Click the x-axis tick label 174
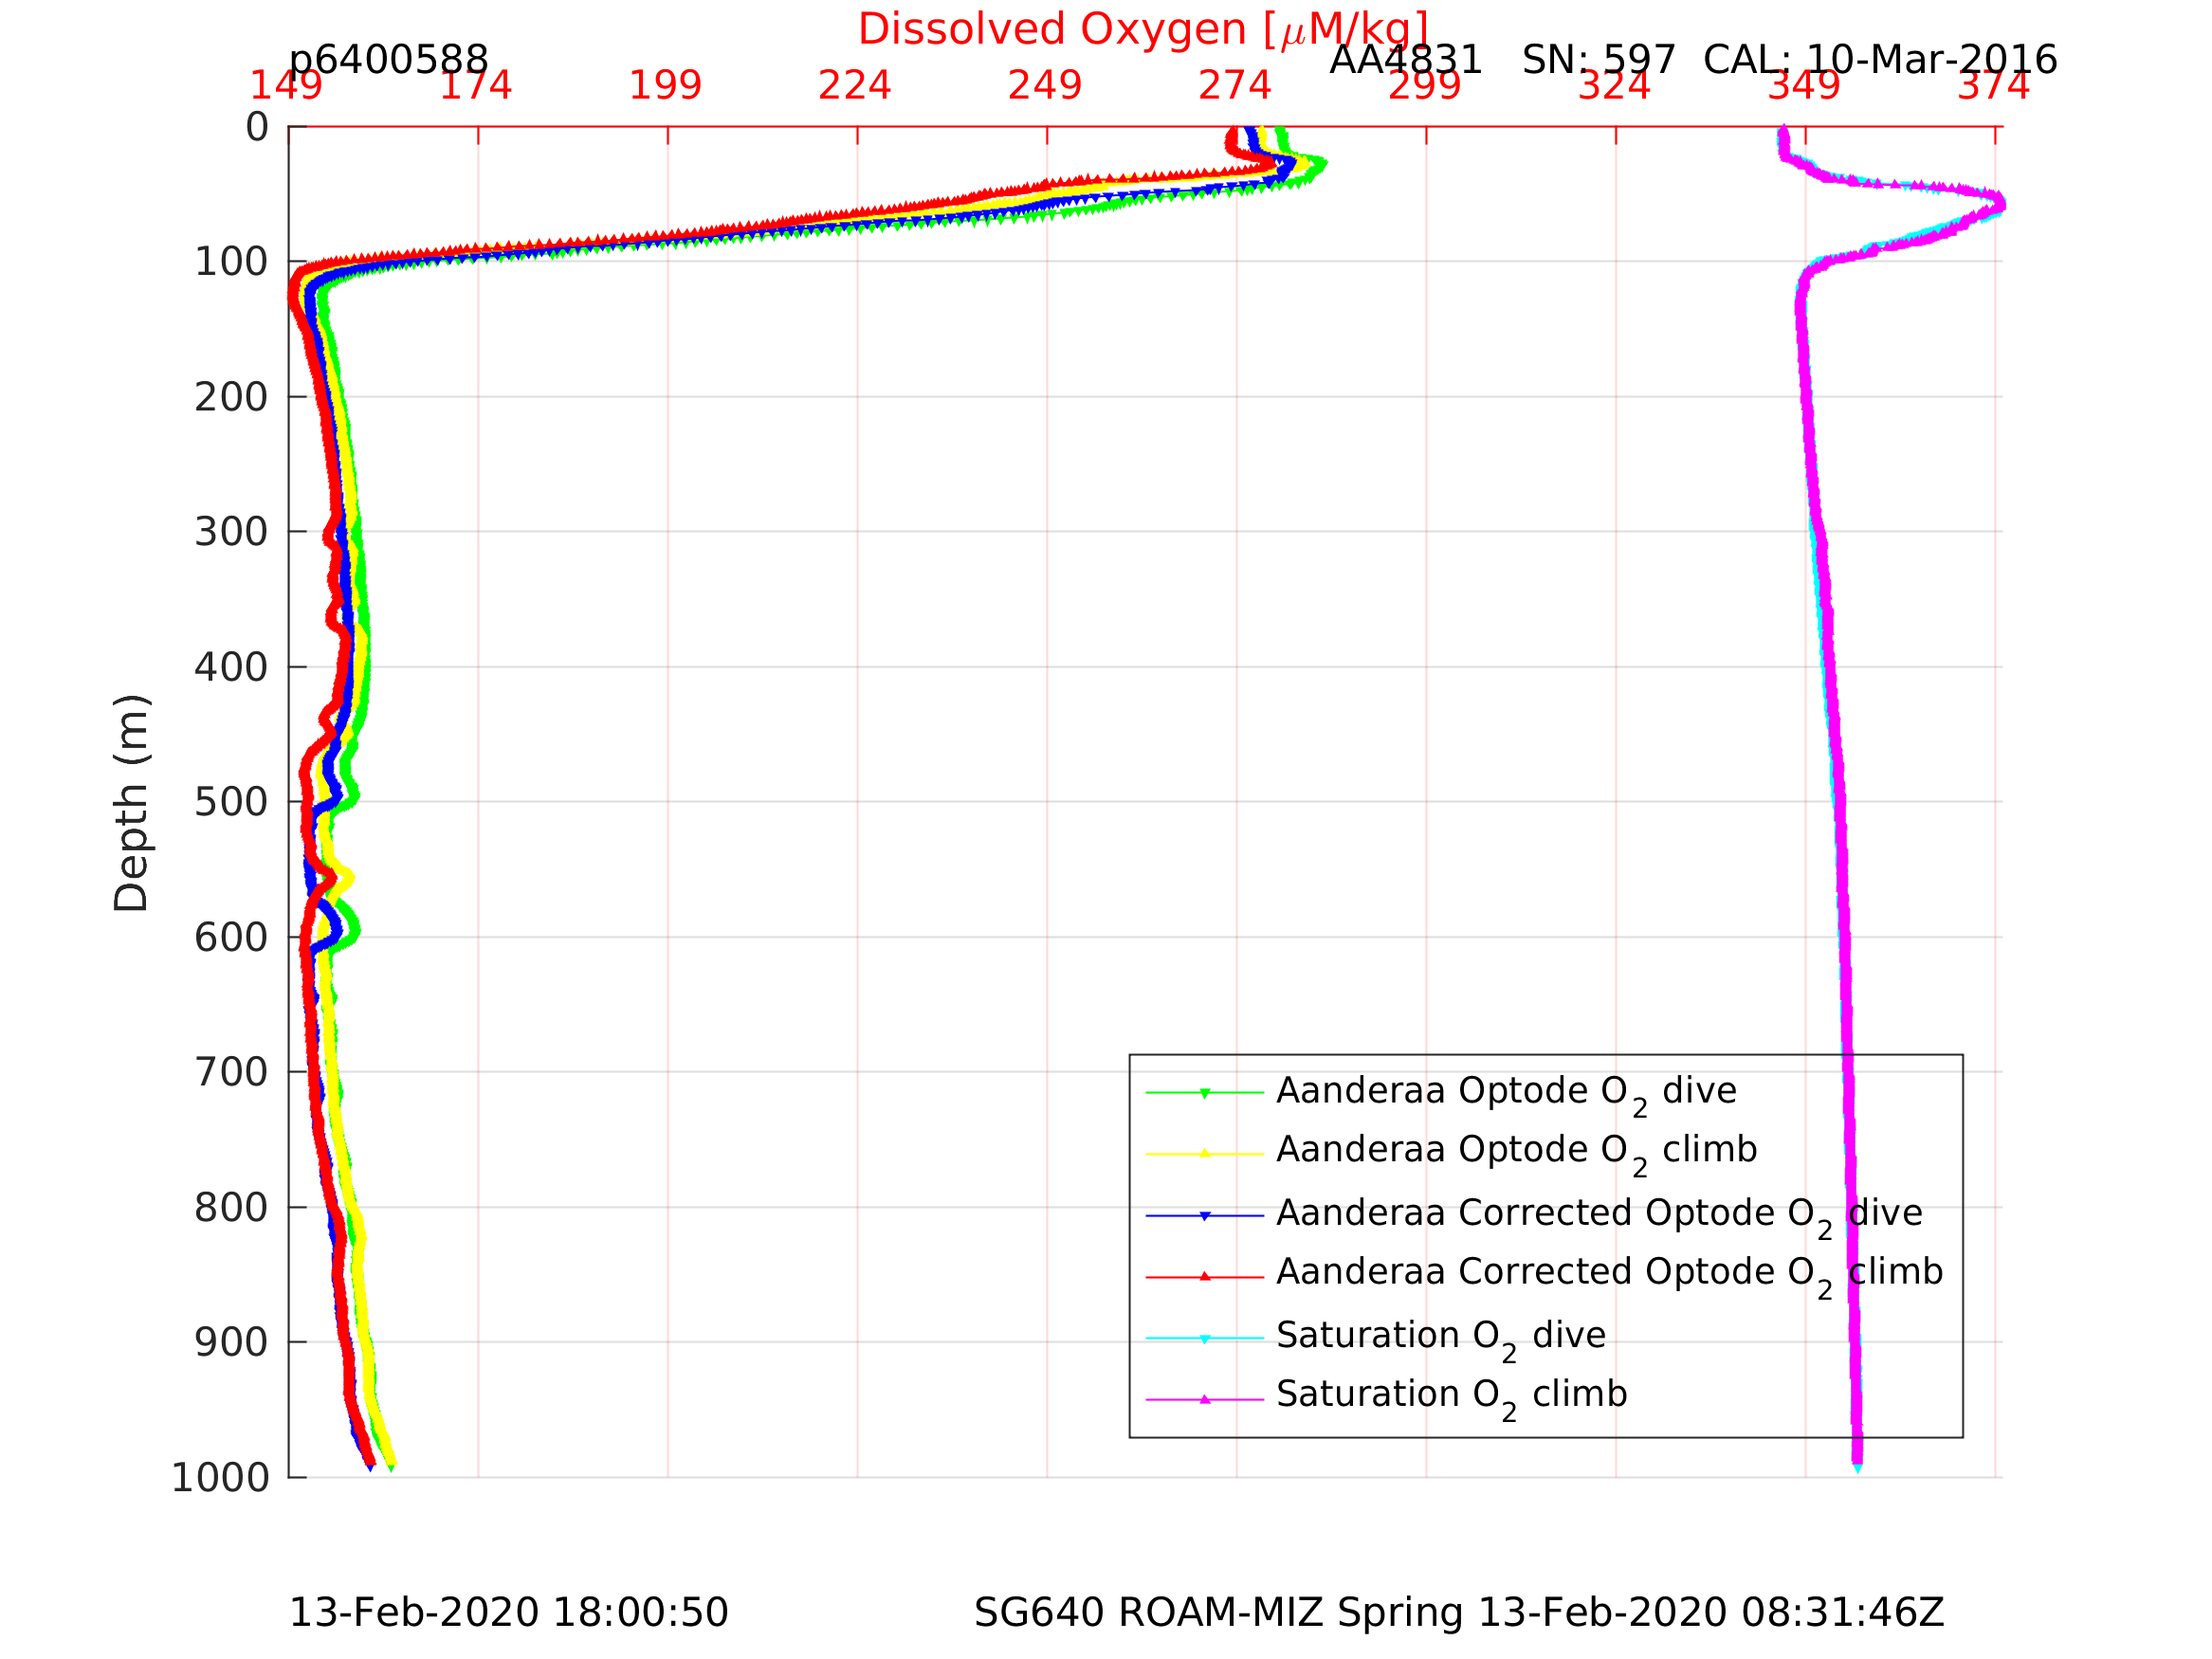This screenshot has width=2212, height=1659. [476, 86]
